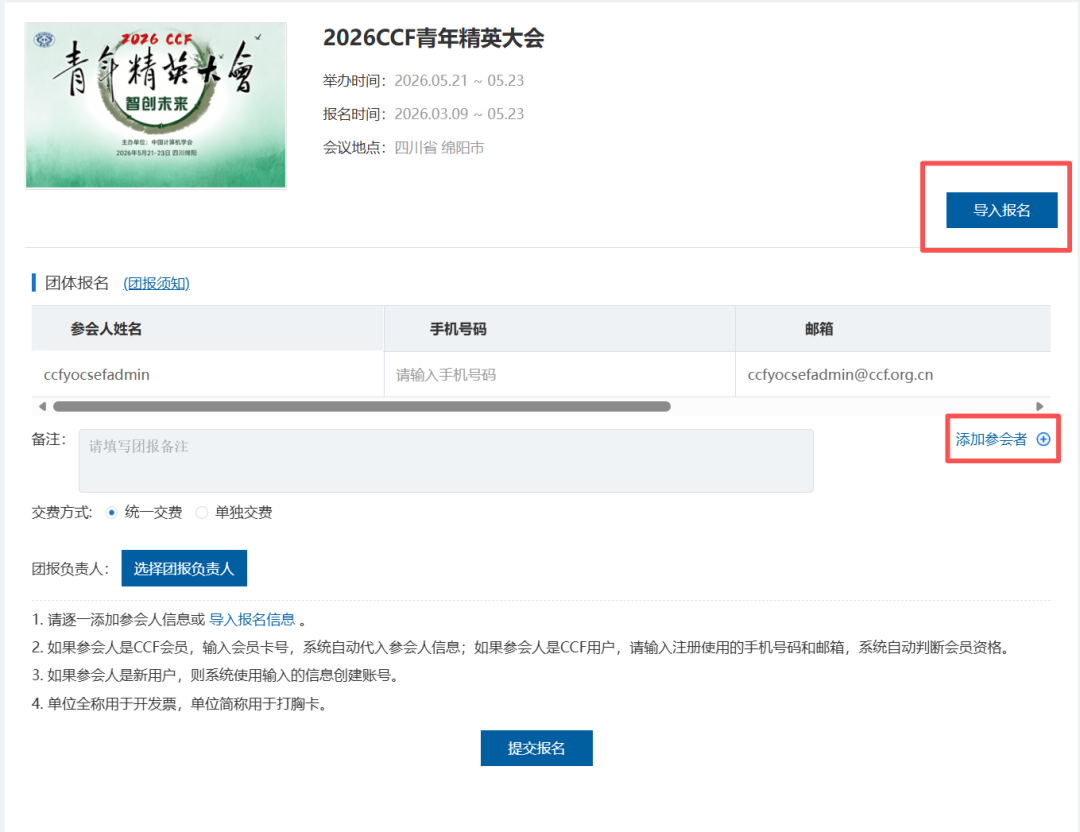Open the 团报须知 link

pyautogui.click(x=158, y=283)
